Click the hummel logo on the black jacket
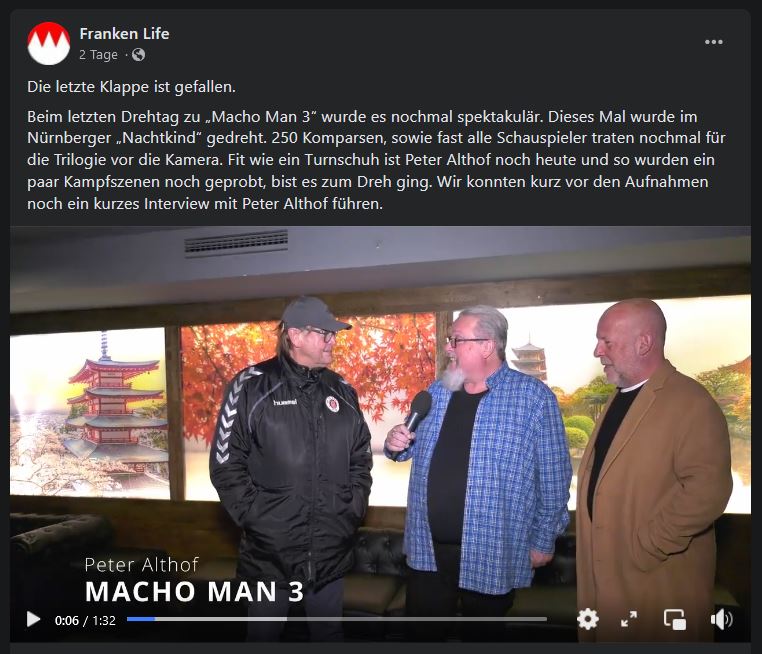762x654 pixels. pyautogui.click(x=285, y=402)
